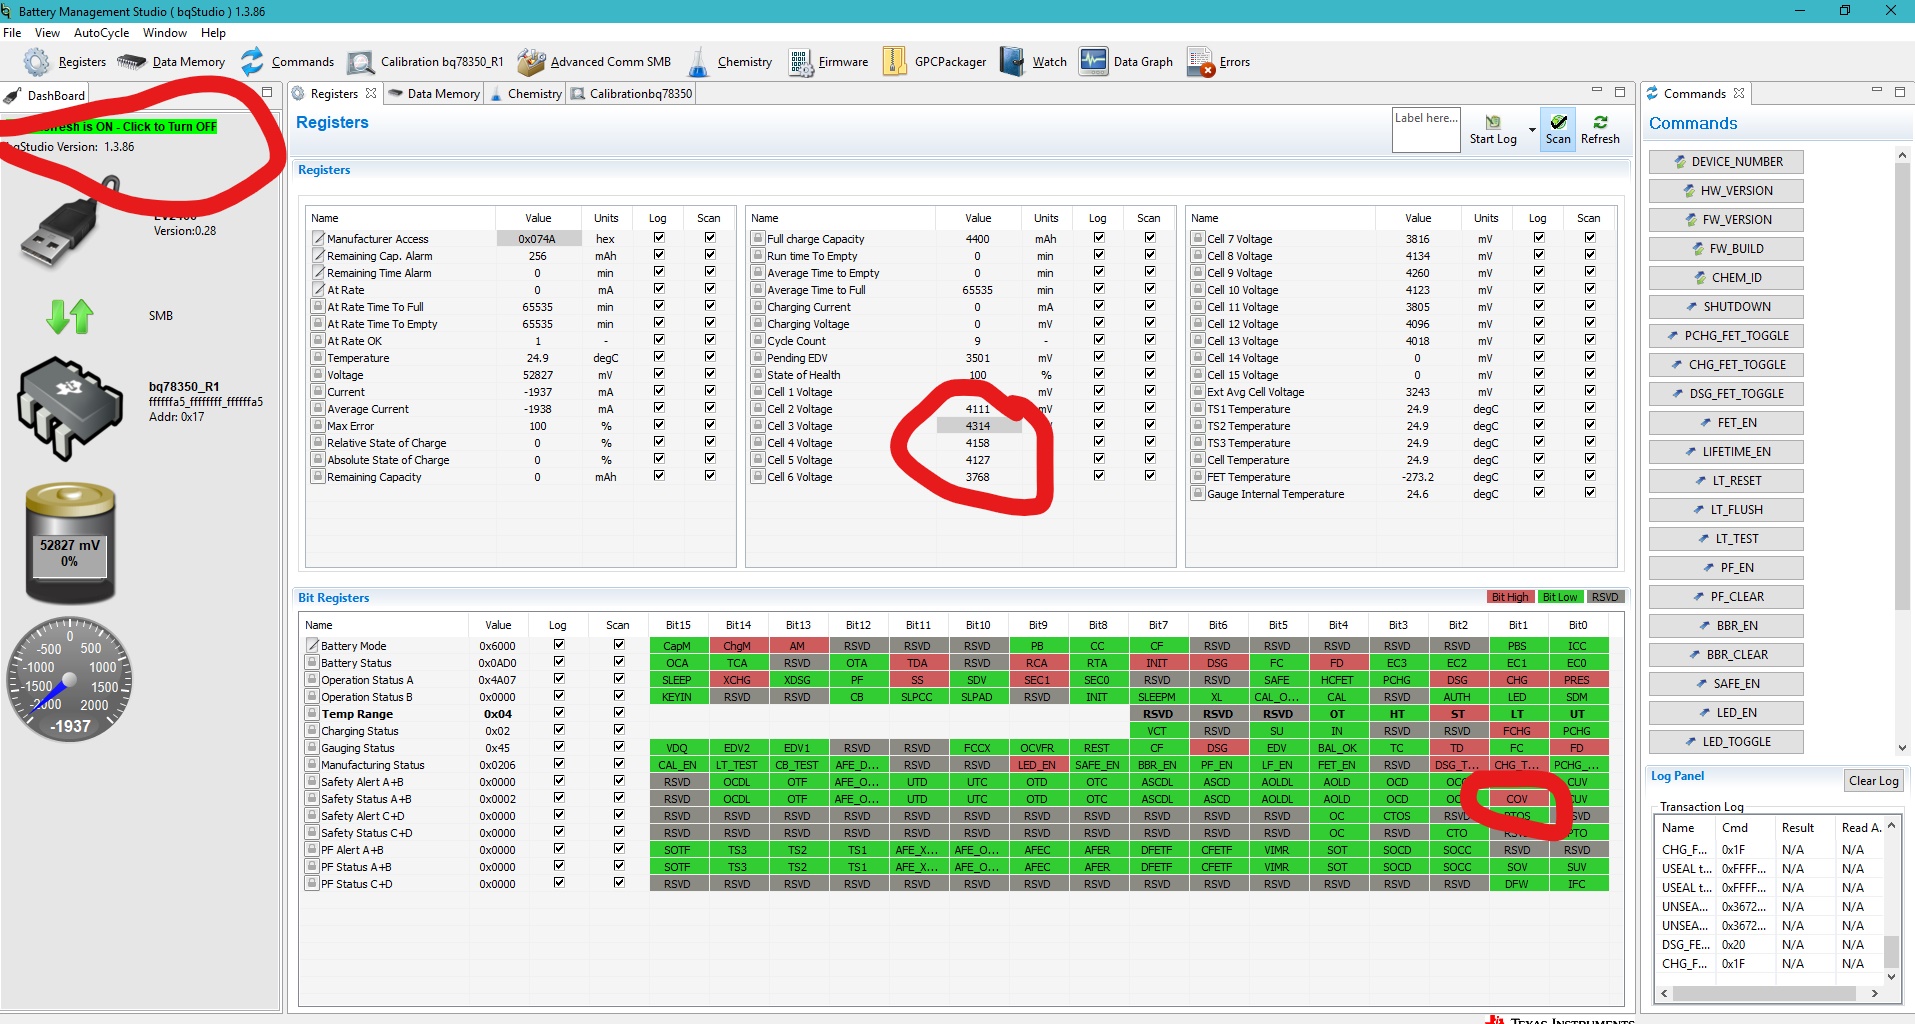The image size is (1915, 1024).
Task: Toggle Log checkbox for PF Status C+D
Action: pyautogui.click(x=558, y=883)
